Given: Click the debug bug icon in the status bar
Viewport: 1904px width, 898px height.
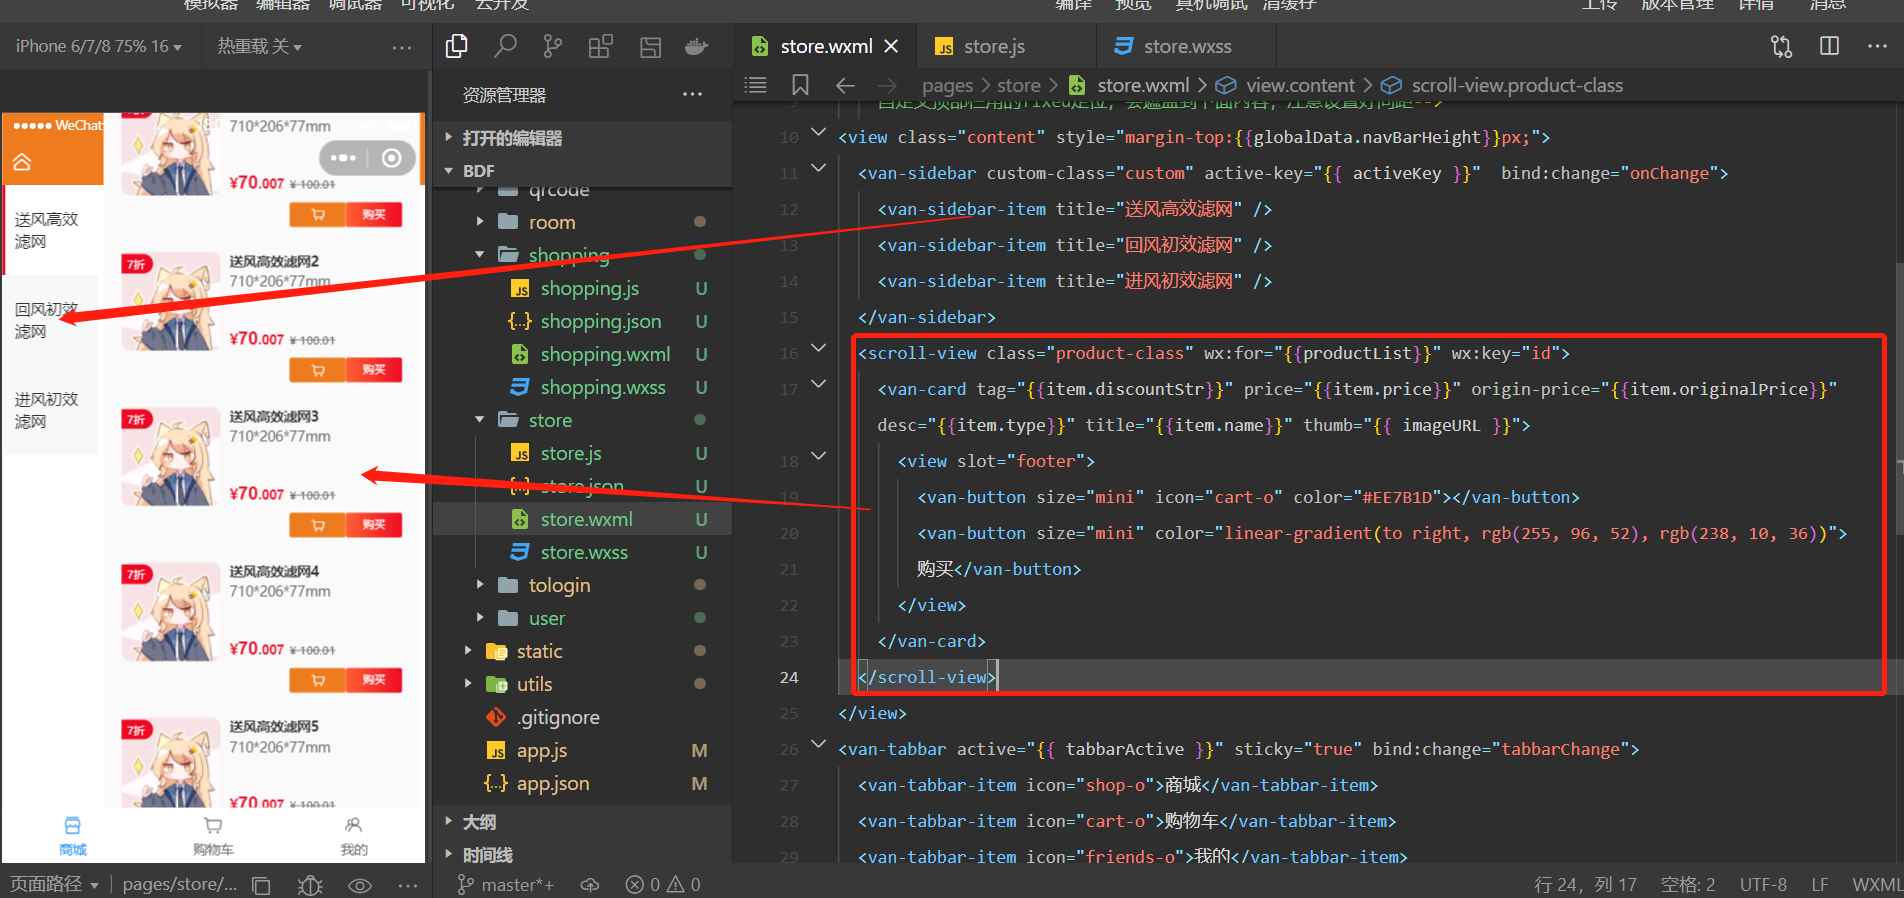Looking at the screenshot, I should 310,885.
